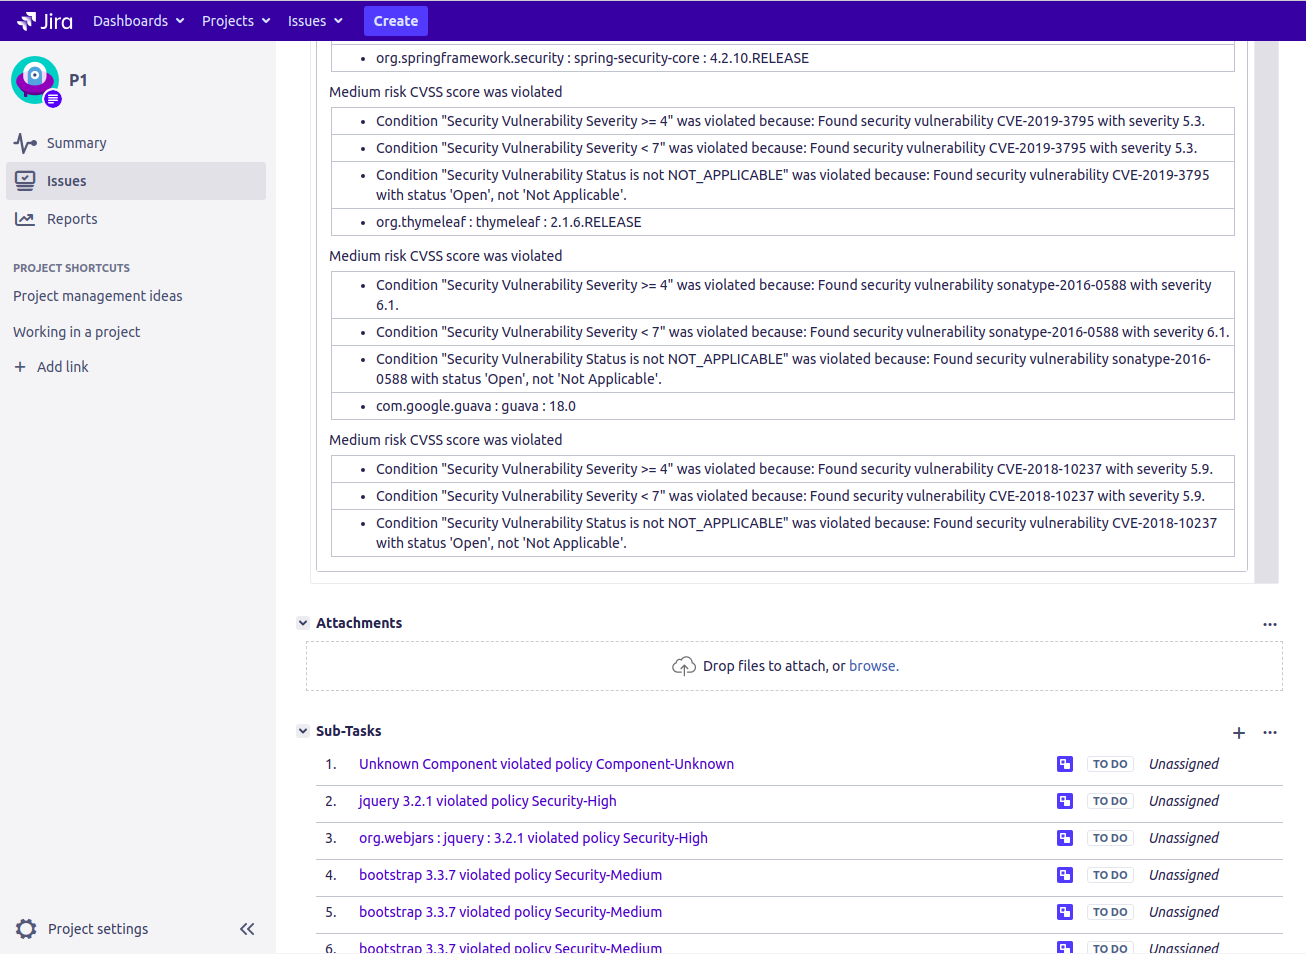
Task: Click the browse link to attach files
Action: (x=873, y=665)
